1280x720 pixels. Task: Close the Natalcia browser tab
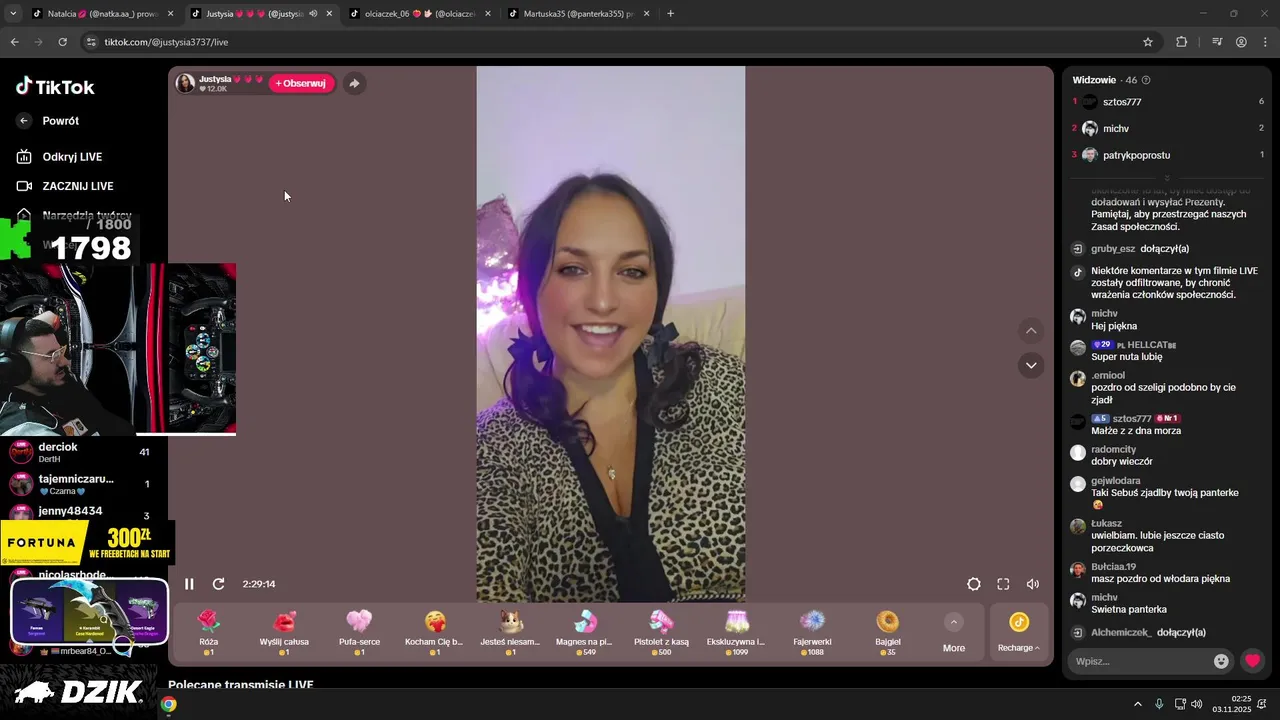point(170,14)
